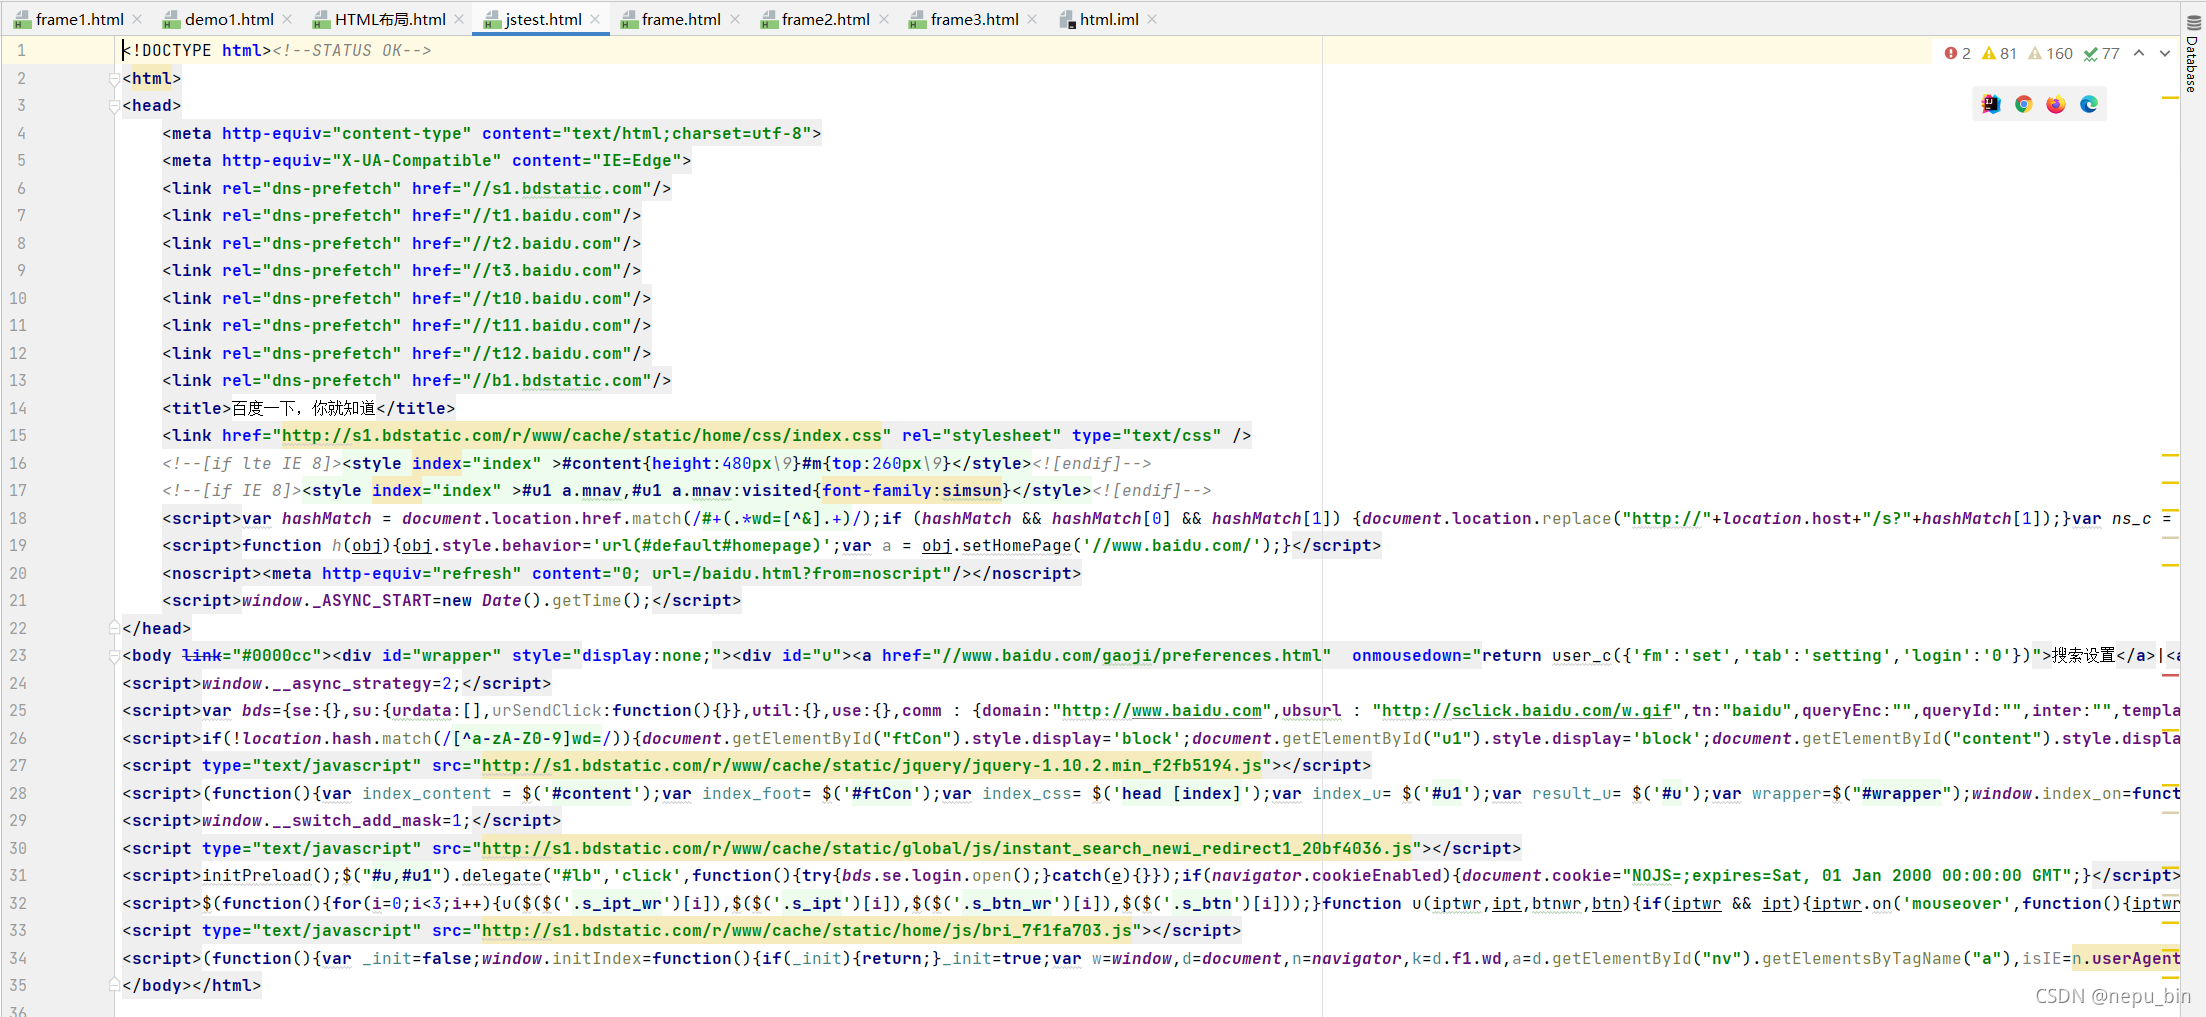Click the green 77 typos indicator

2101,53
